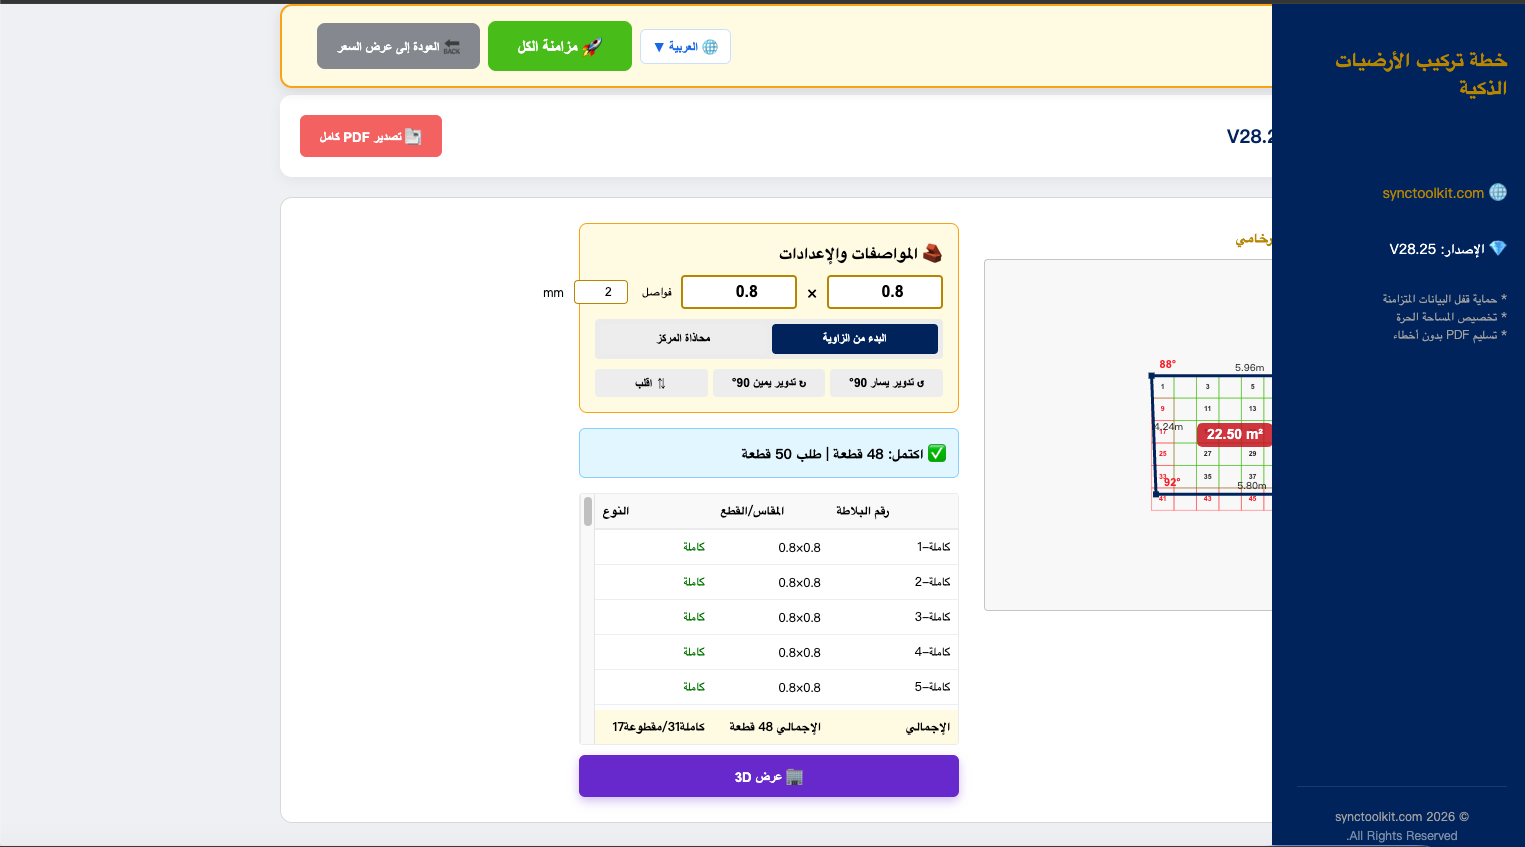Focus the فواصل gap field showing 2
This screenshot has width=1525, height=847.
point(601,292)
